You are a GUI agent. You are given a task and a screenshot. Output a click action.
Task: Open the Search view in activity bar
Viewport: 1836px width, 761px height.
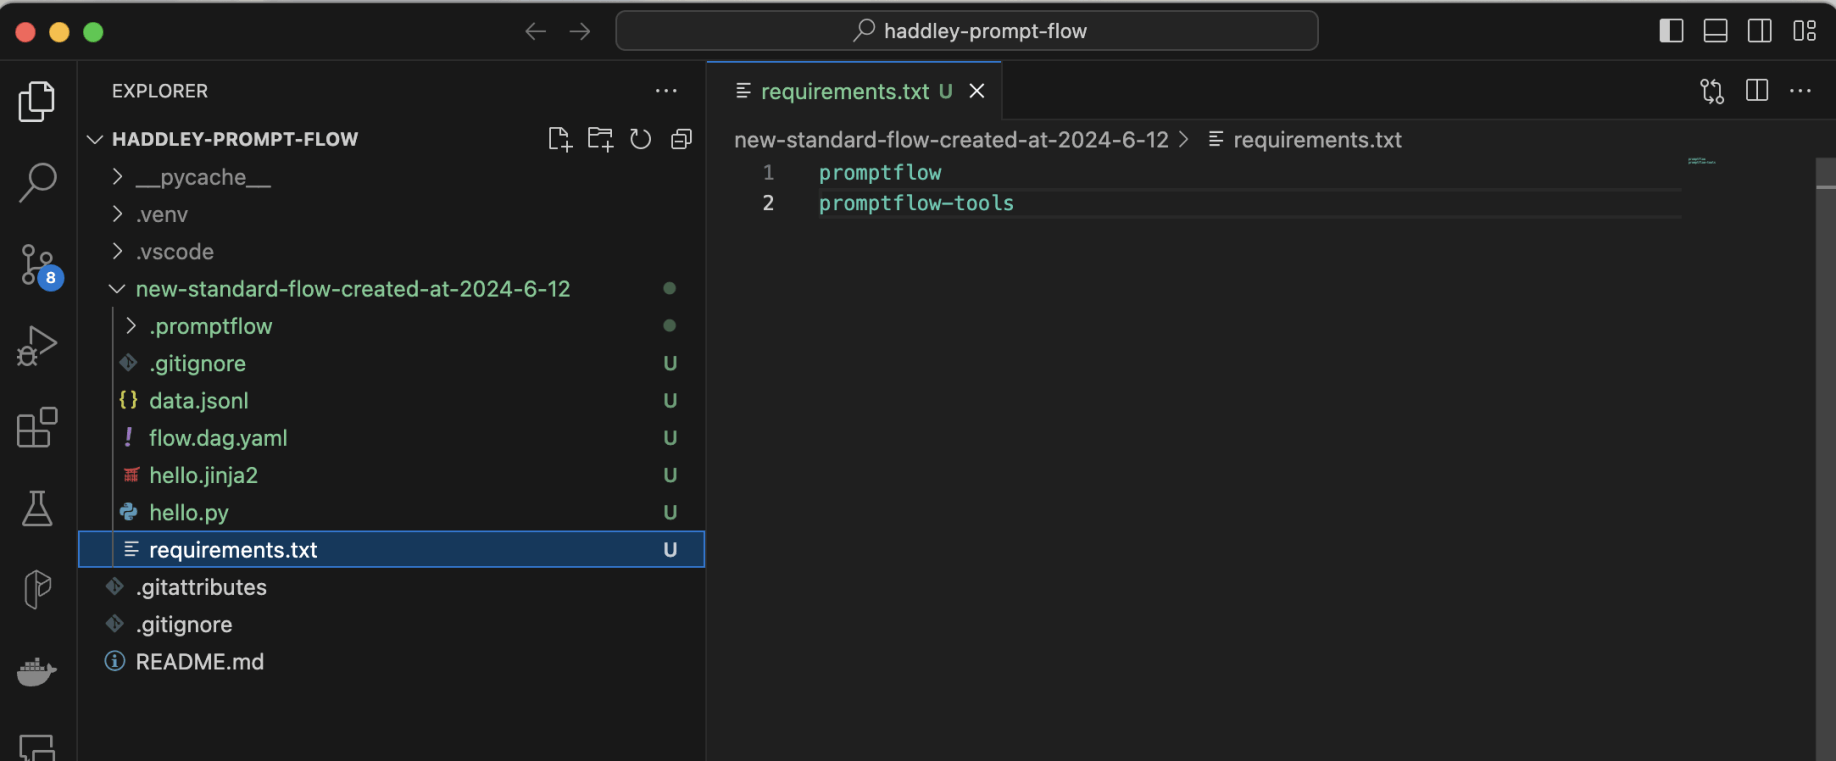[38, 183]
